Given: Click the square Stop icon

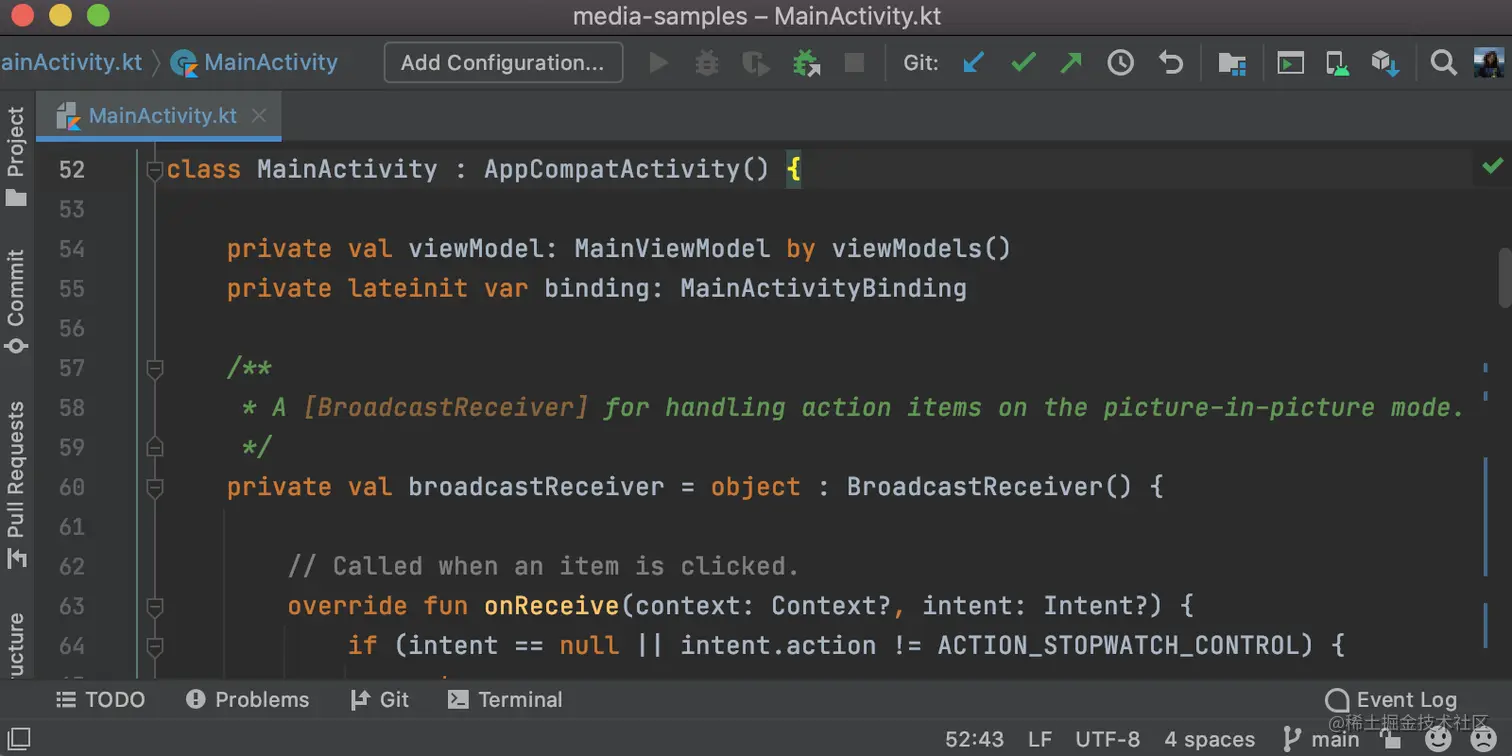Looking at the screenshot, I should tap(854, 63).
